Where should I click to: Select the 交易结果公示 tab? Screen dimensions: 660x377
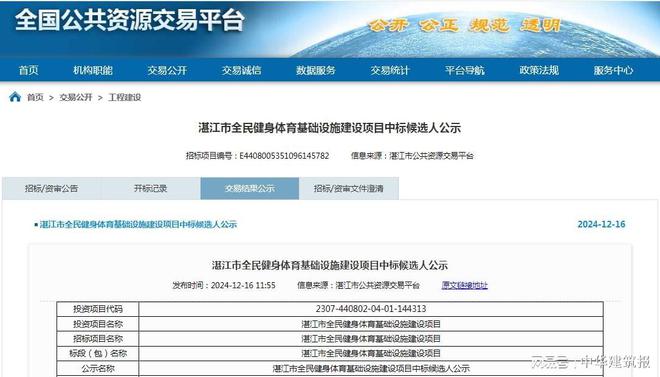[250, 188]
